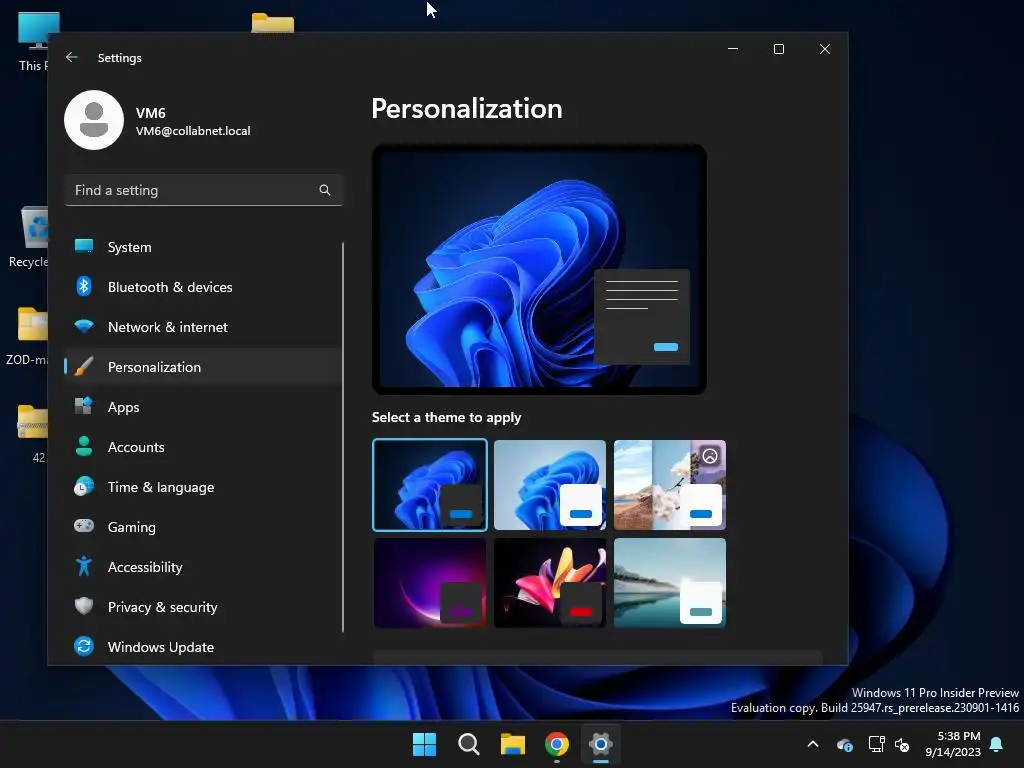Click the System monitor icon
Viewport: 1024px width, 768px height.
(x=84, y=246)
